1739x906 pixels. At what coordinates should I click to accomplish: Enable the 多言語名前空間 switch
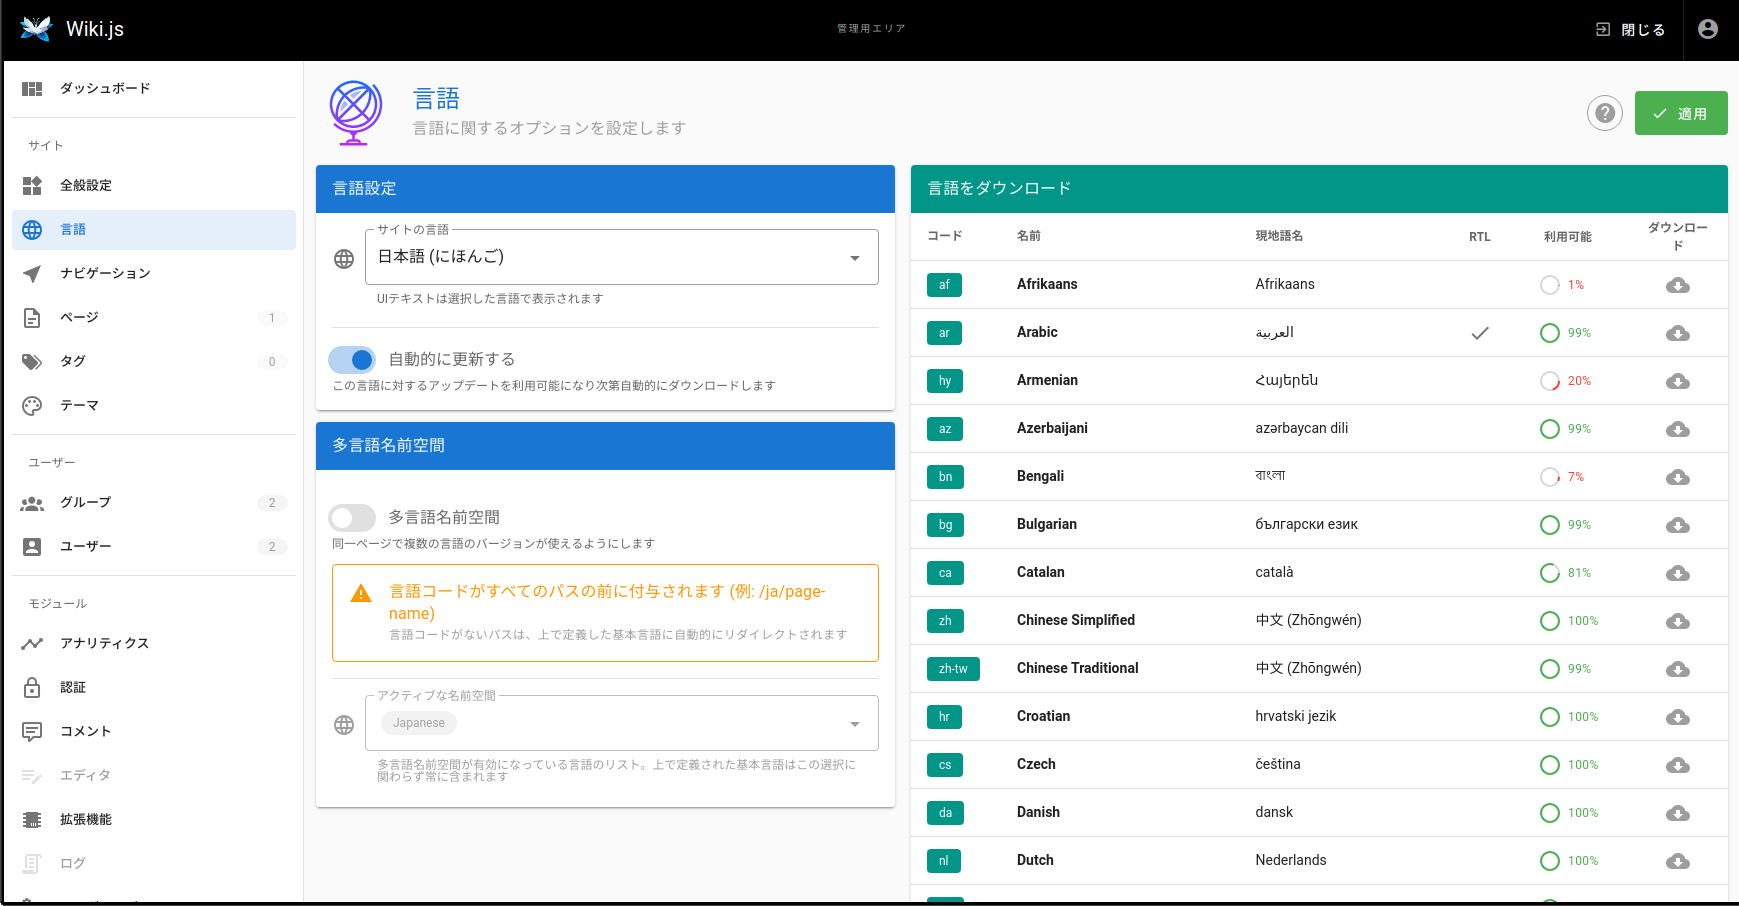coord(352,517)
